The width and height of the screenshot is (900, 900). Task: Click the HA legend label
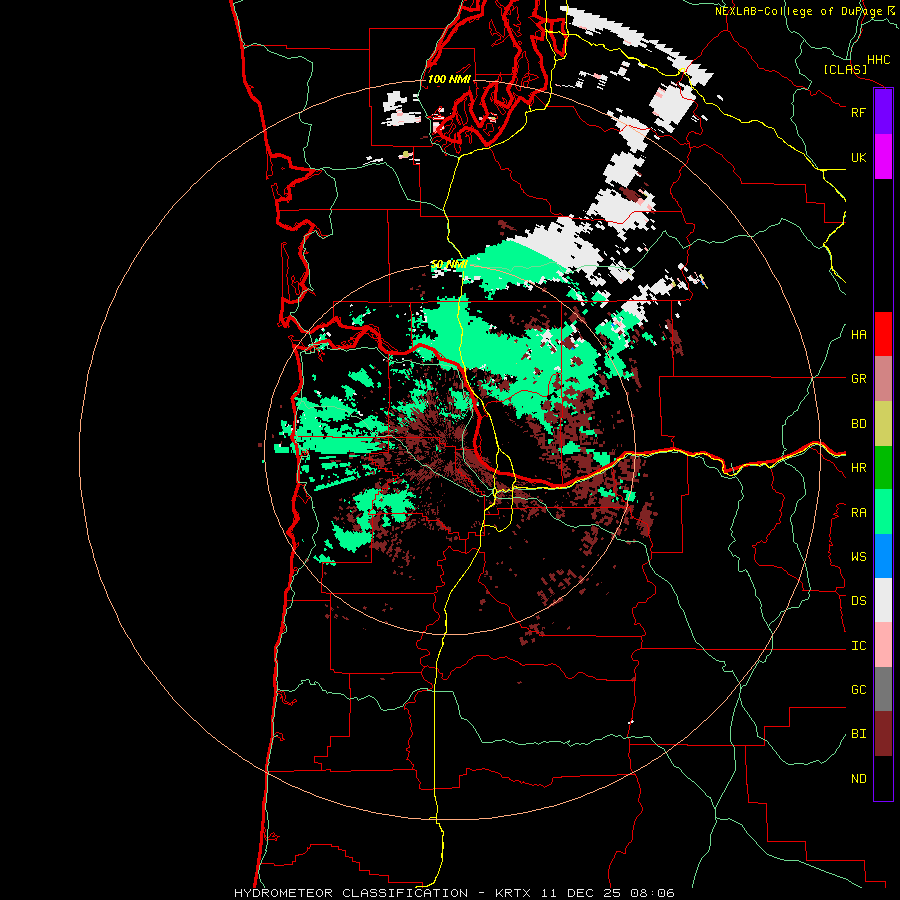click(858, 335)
